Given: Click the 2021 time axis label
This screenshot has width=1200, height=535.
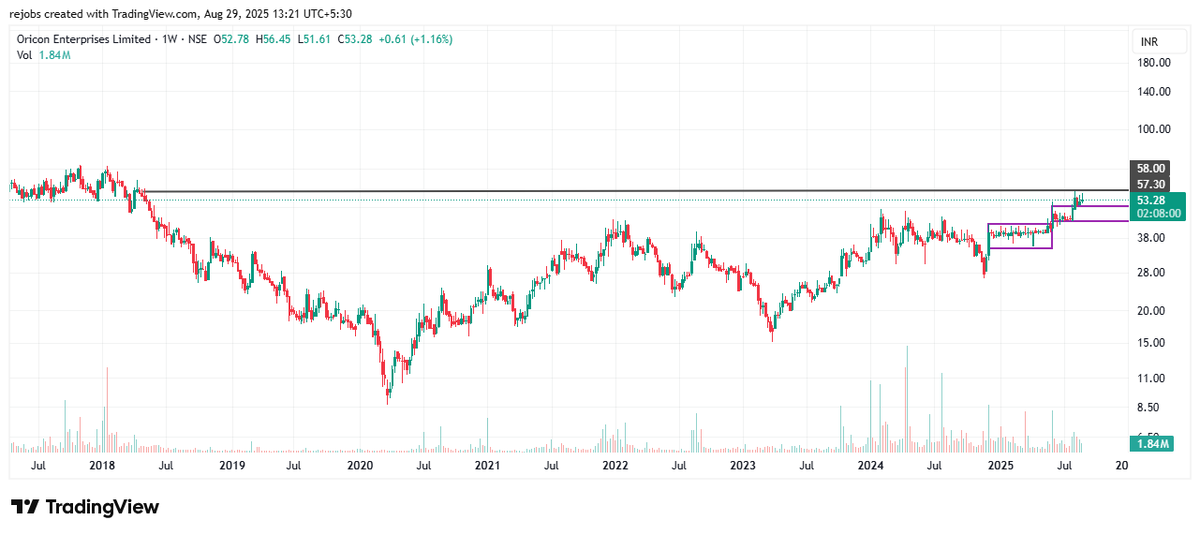Looking at the screenshot, I should (x=487, y=466).
